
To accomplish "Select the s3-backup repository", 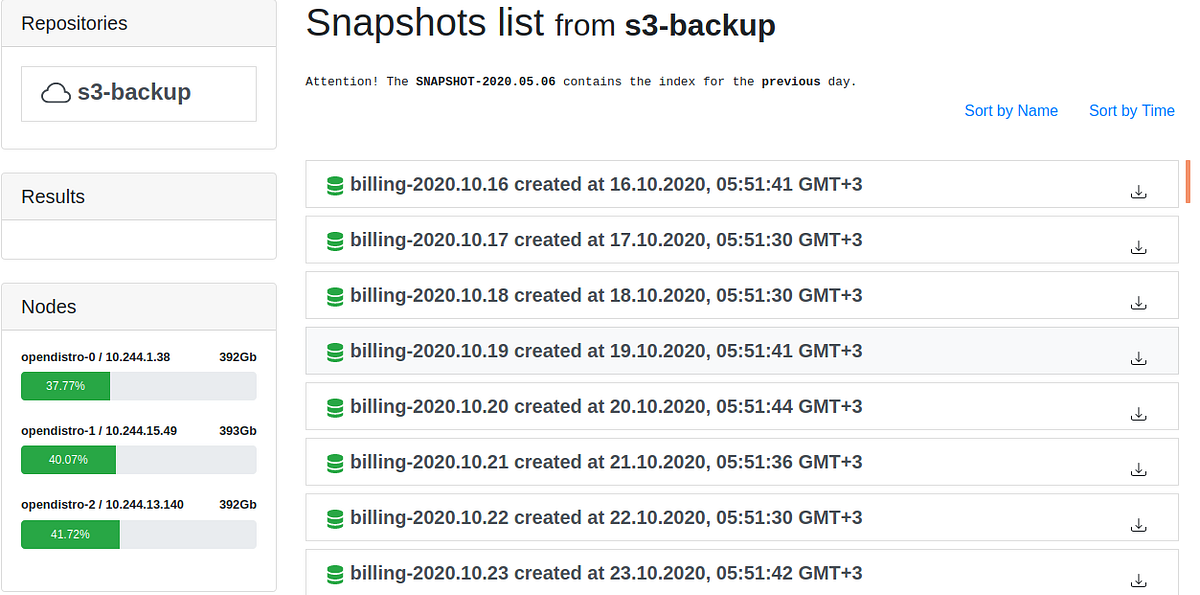I will (x=138, y=92).
